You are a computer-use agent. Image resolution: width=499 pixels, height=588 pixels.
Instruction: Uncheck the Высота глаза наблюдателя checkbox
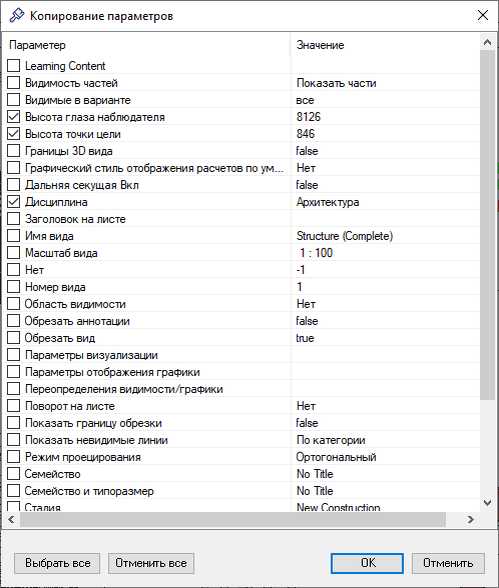(13, 117)
